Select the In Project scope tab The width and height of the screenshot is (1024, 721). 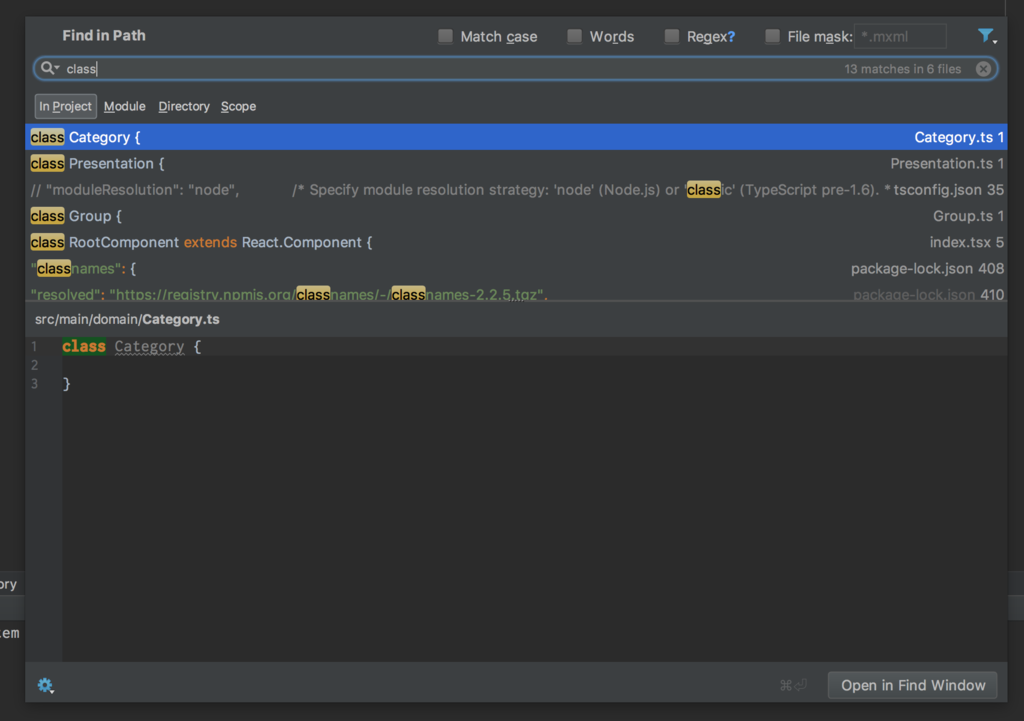65,106
